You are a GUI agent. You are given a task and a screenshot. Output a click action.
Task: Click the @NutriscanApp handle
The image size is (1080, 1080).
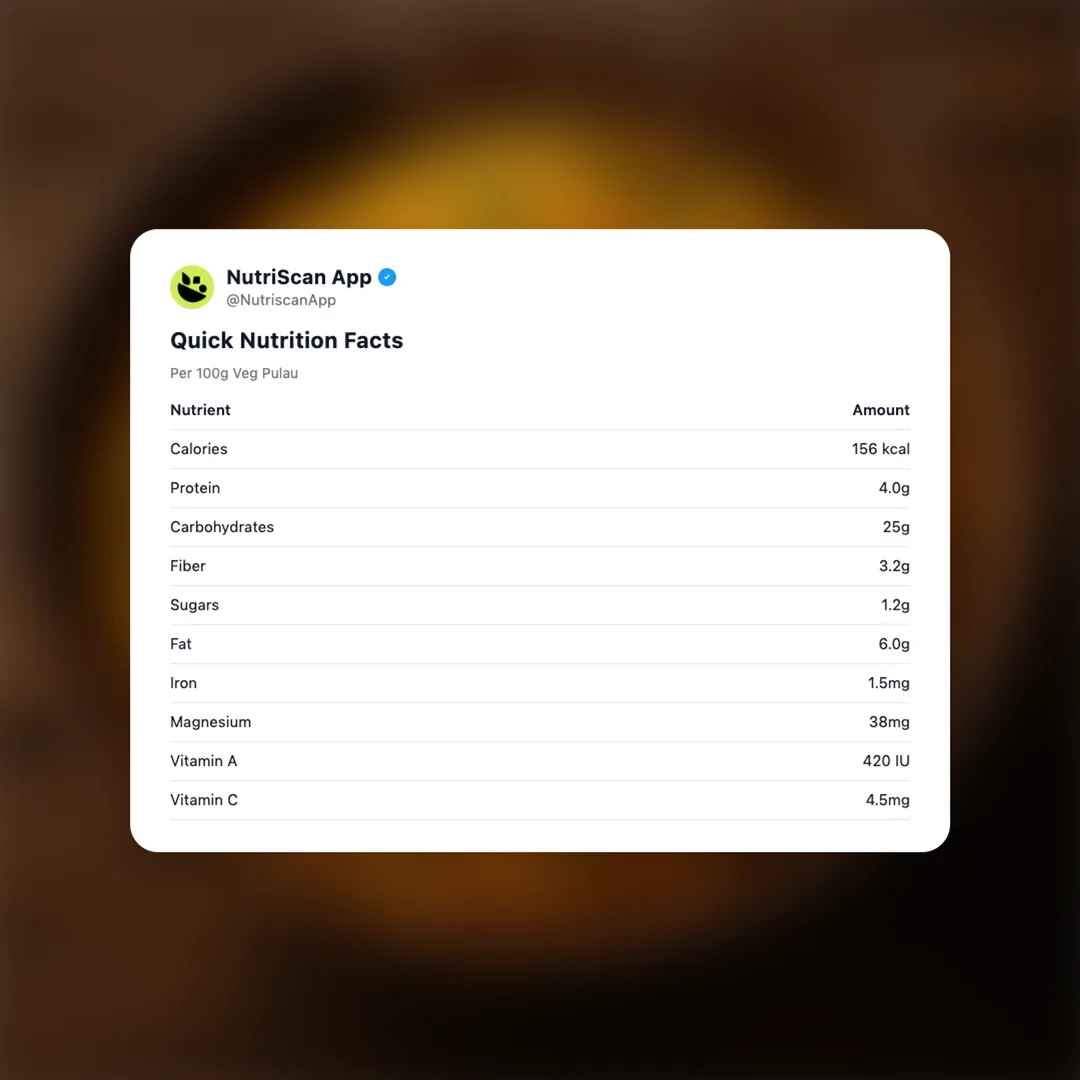click(281, 300)
